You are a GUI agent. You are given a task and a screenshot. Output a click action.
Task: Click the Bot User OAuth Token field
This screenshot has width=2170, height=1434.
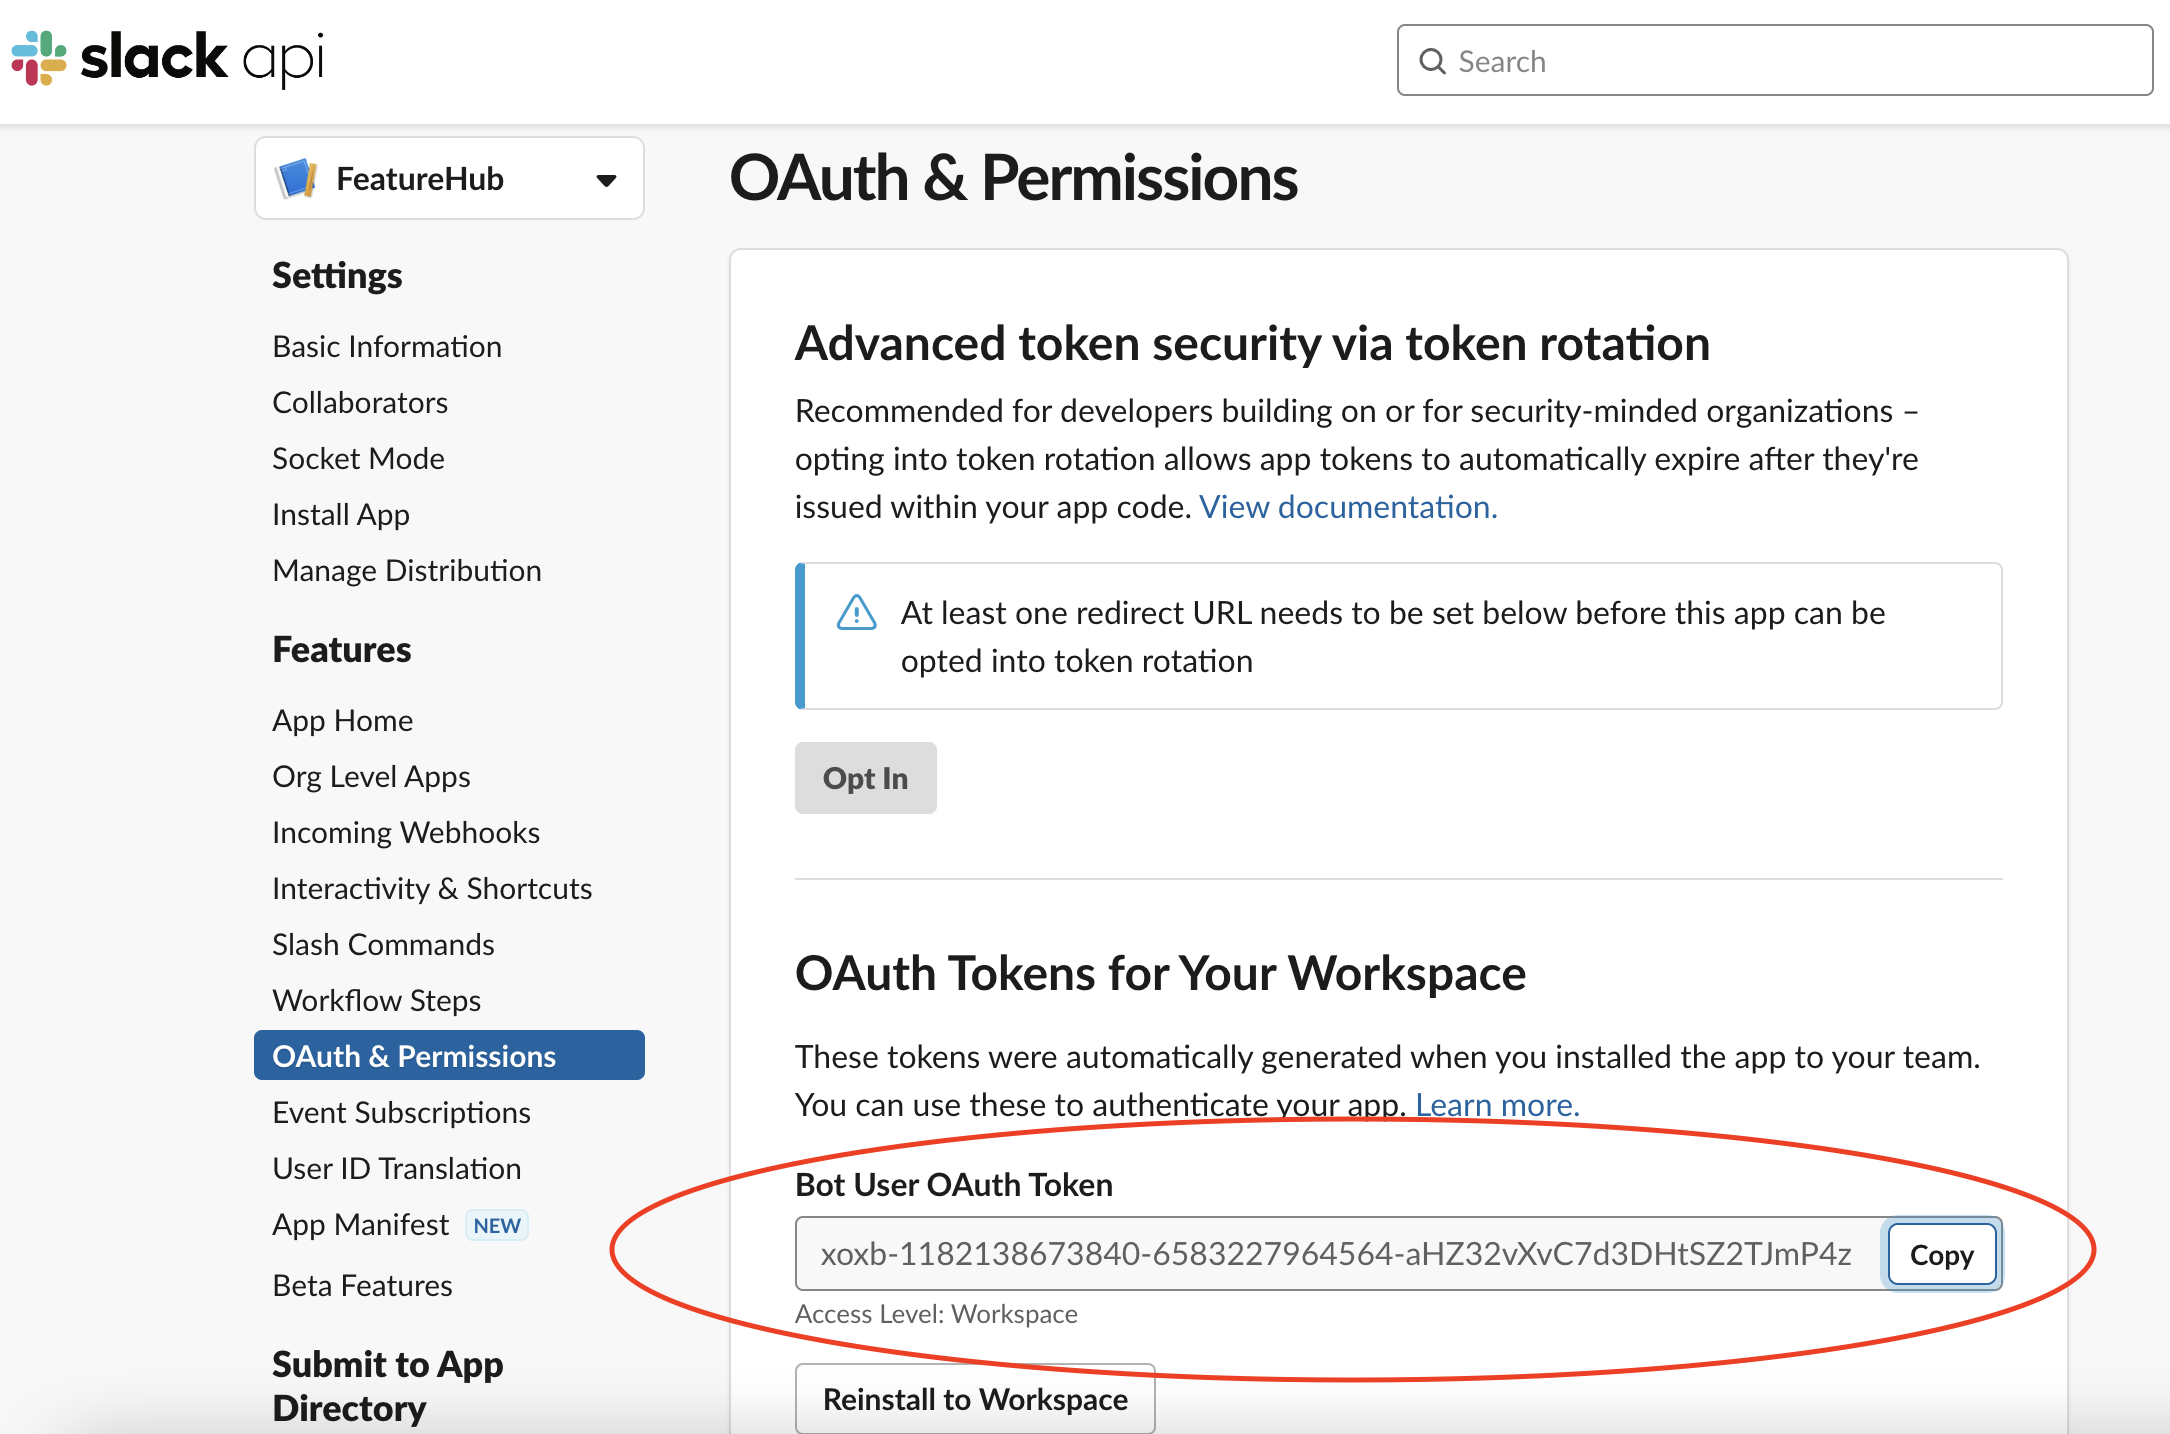[x=1336, y=1254]
